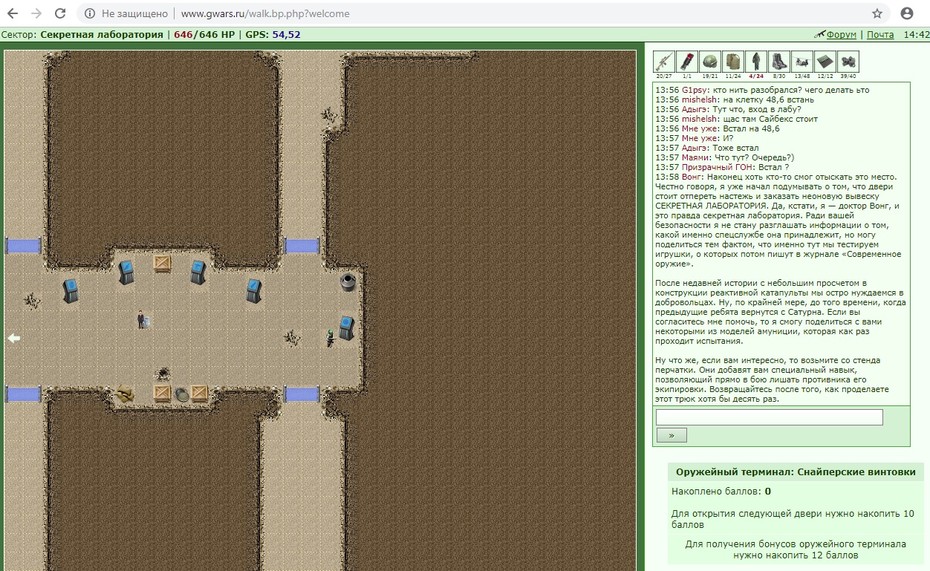Reload the page with refresh icon
930x571 pixels.
coord(60,13)
